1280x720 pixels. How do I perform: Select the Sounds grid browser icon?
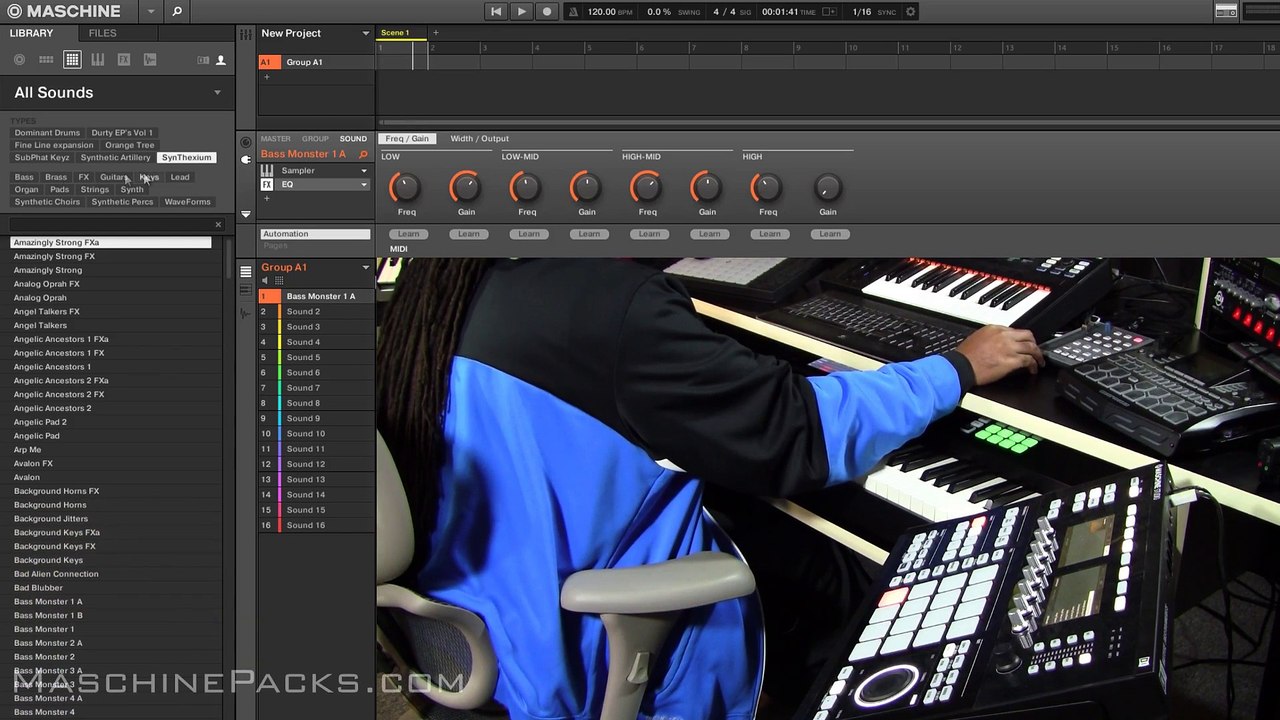(72, 60)
